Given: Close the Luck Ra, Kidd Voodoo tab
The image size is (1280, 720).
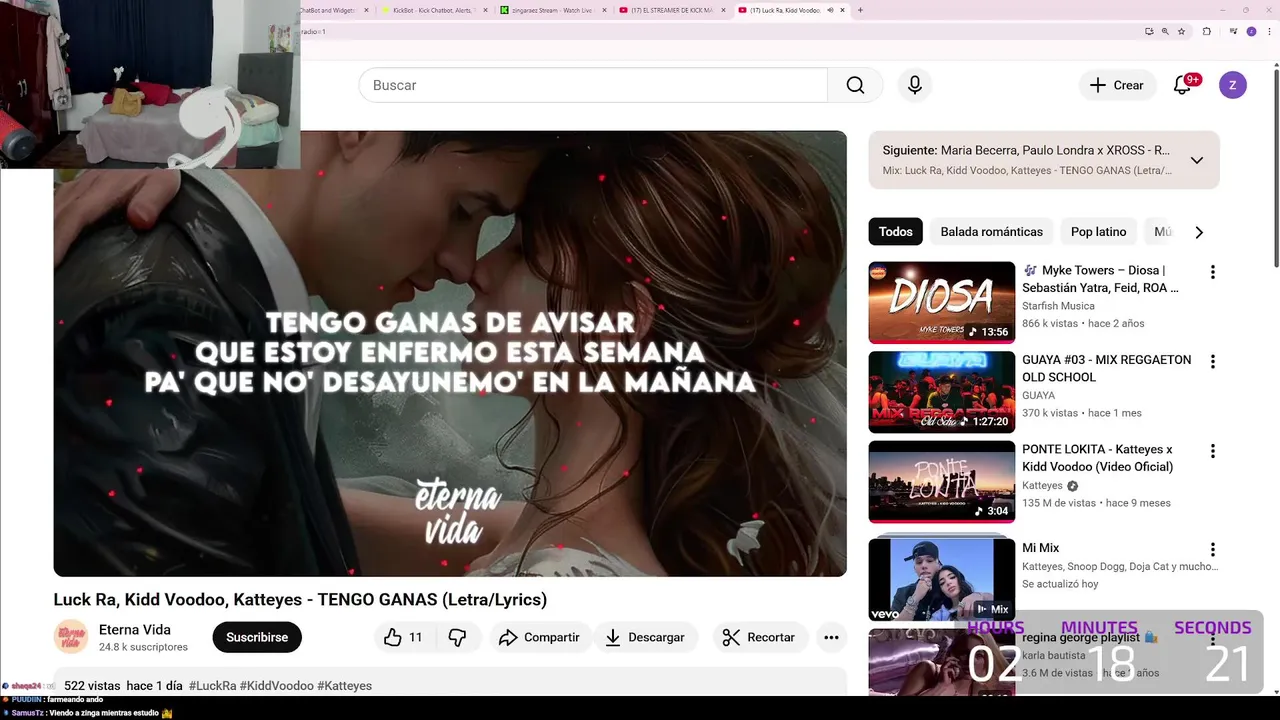Looking at the screenshot, I should pyautogui.click(x=843, y=10).
